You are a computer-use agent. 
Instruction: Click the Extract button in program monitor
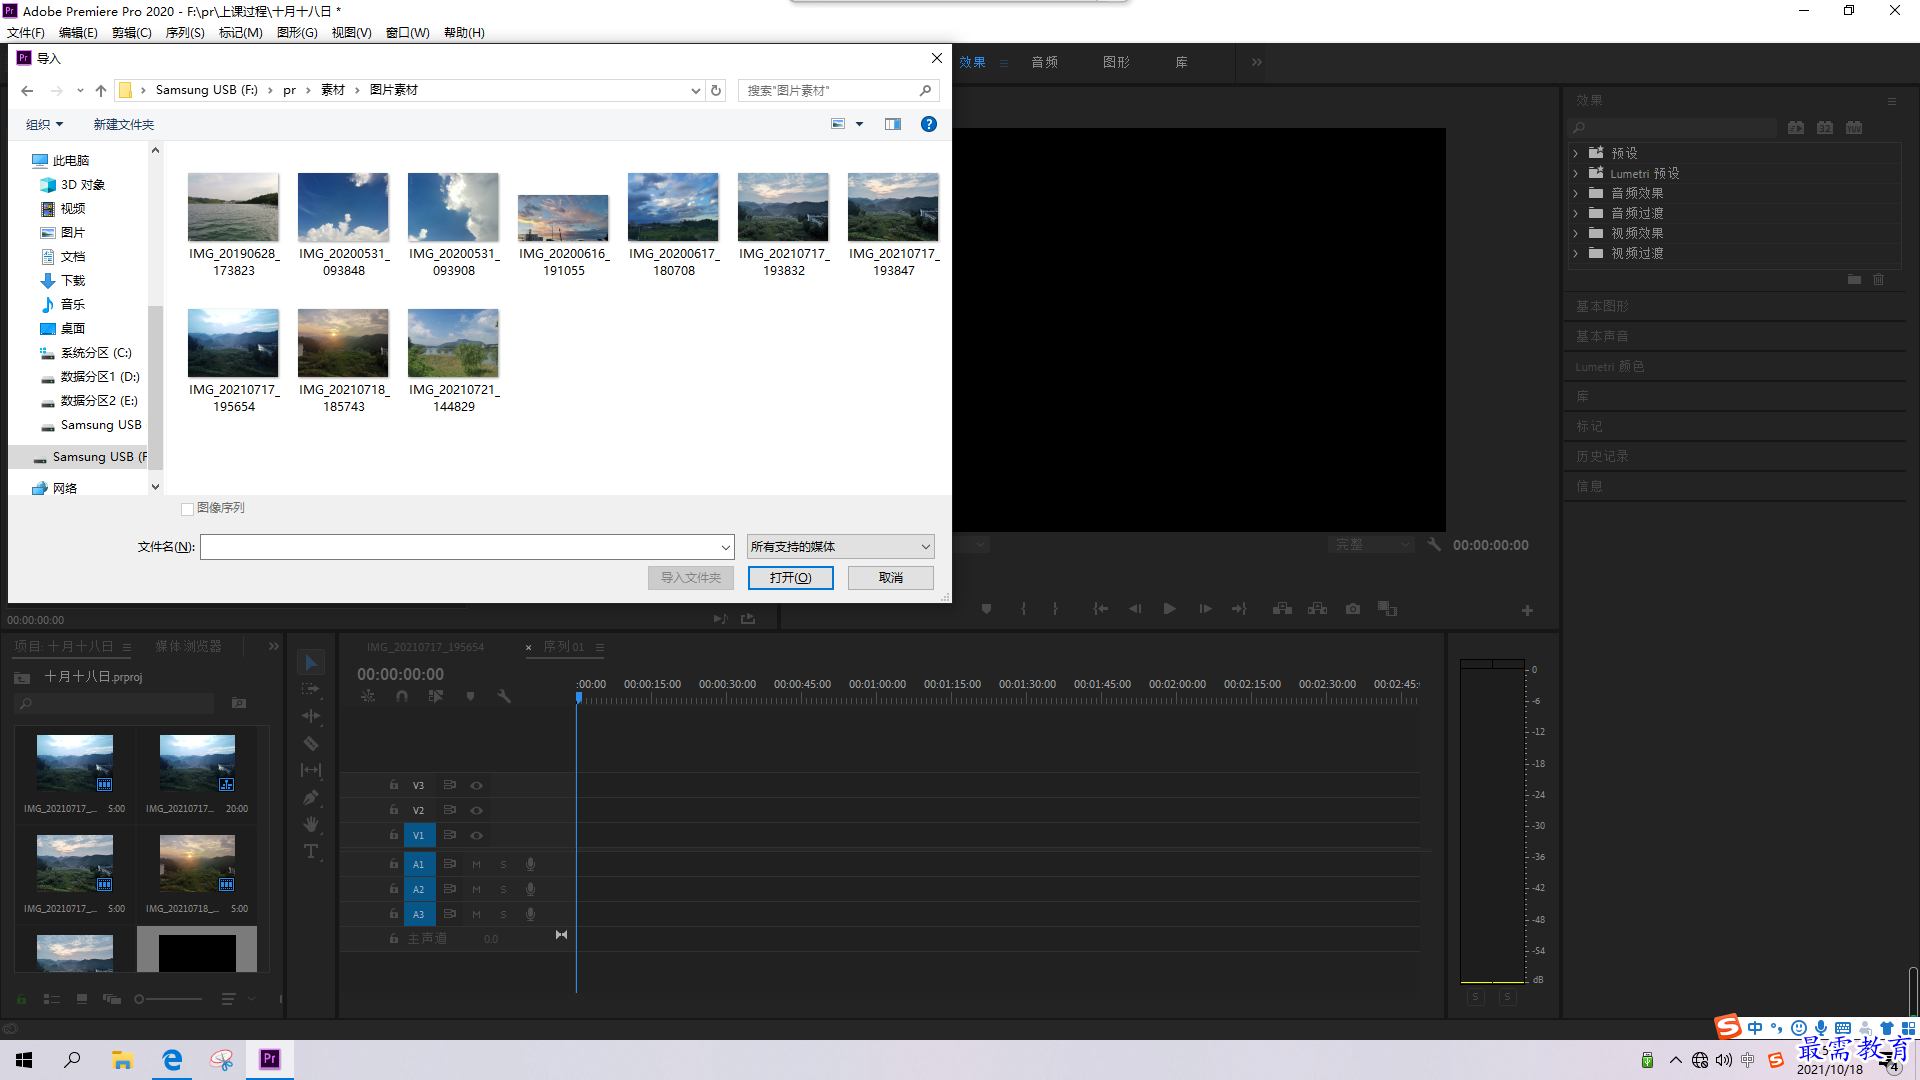1318,609
